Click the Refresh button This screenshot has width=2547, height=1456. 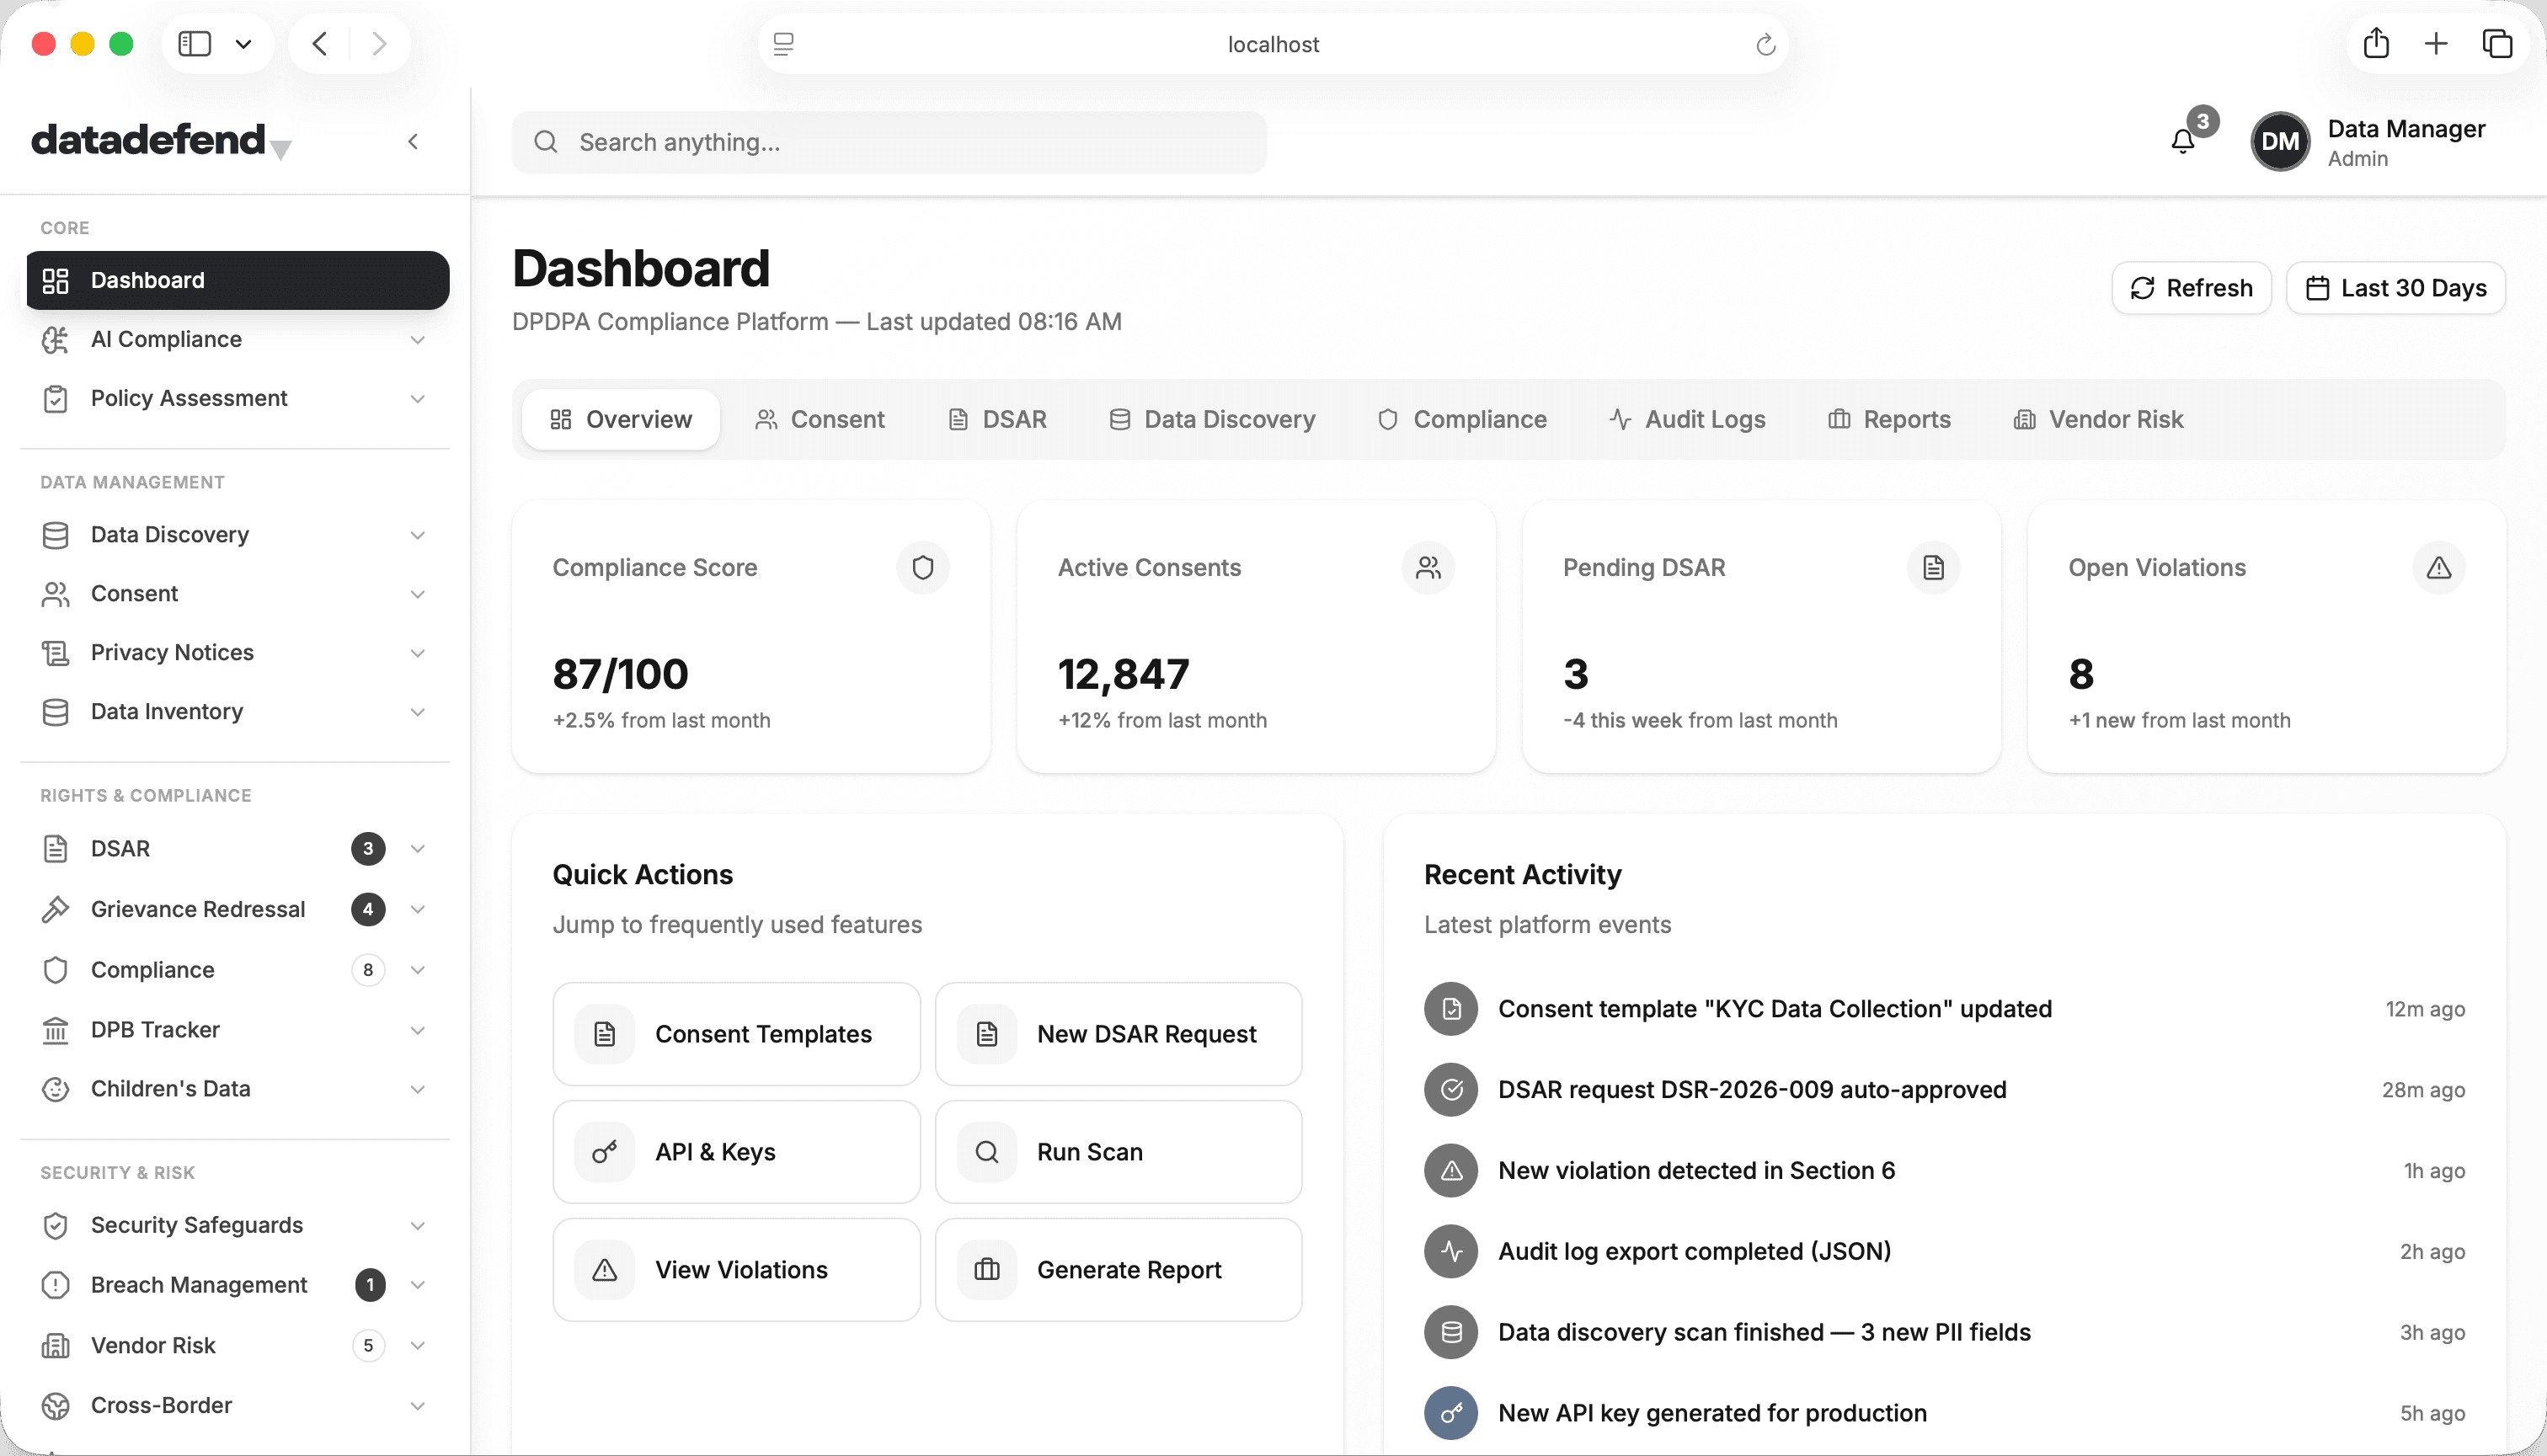point(2191,288)
